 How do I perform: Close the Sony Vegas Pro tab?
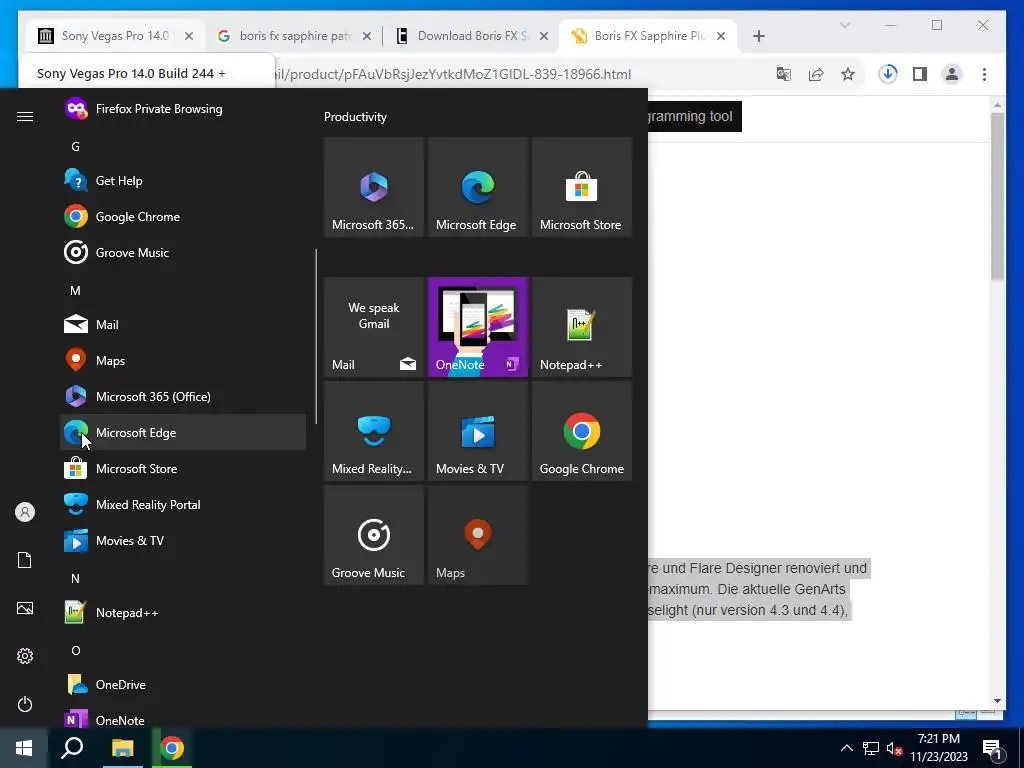coord(189,36)
